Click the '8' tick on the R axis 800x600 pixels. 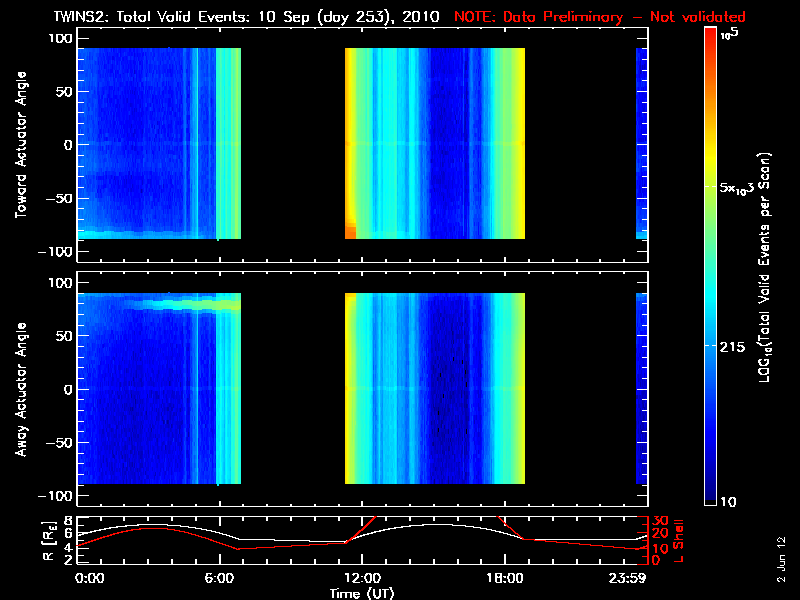67,521
